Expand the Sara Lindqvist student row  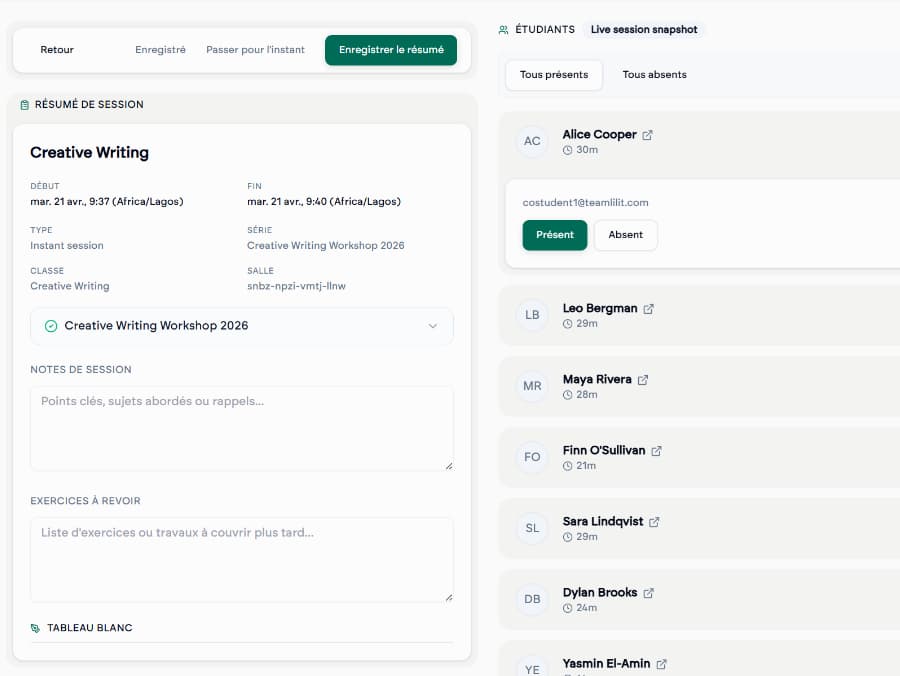tap(700, 529)
